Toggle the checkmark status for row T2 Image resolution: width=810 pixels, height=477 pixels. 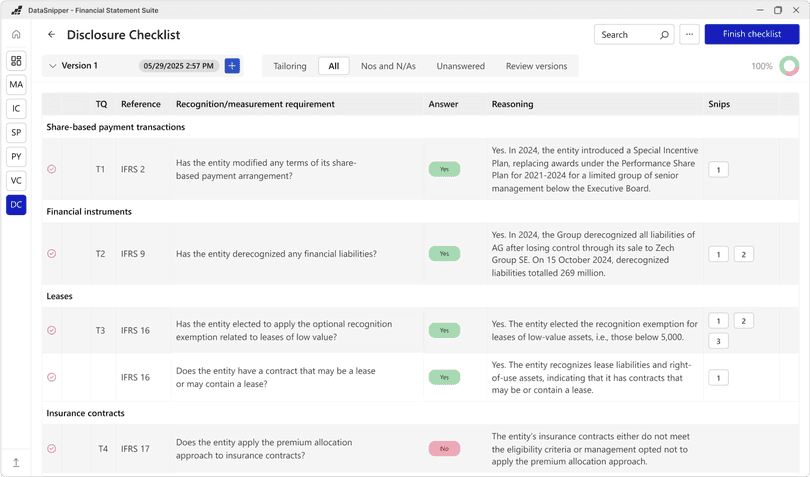52,254
